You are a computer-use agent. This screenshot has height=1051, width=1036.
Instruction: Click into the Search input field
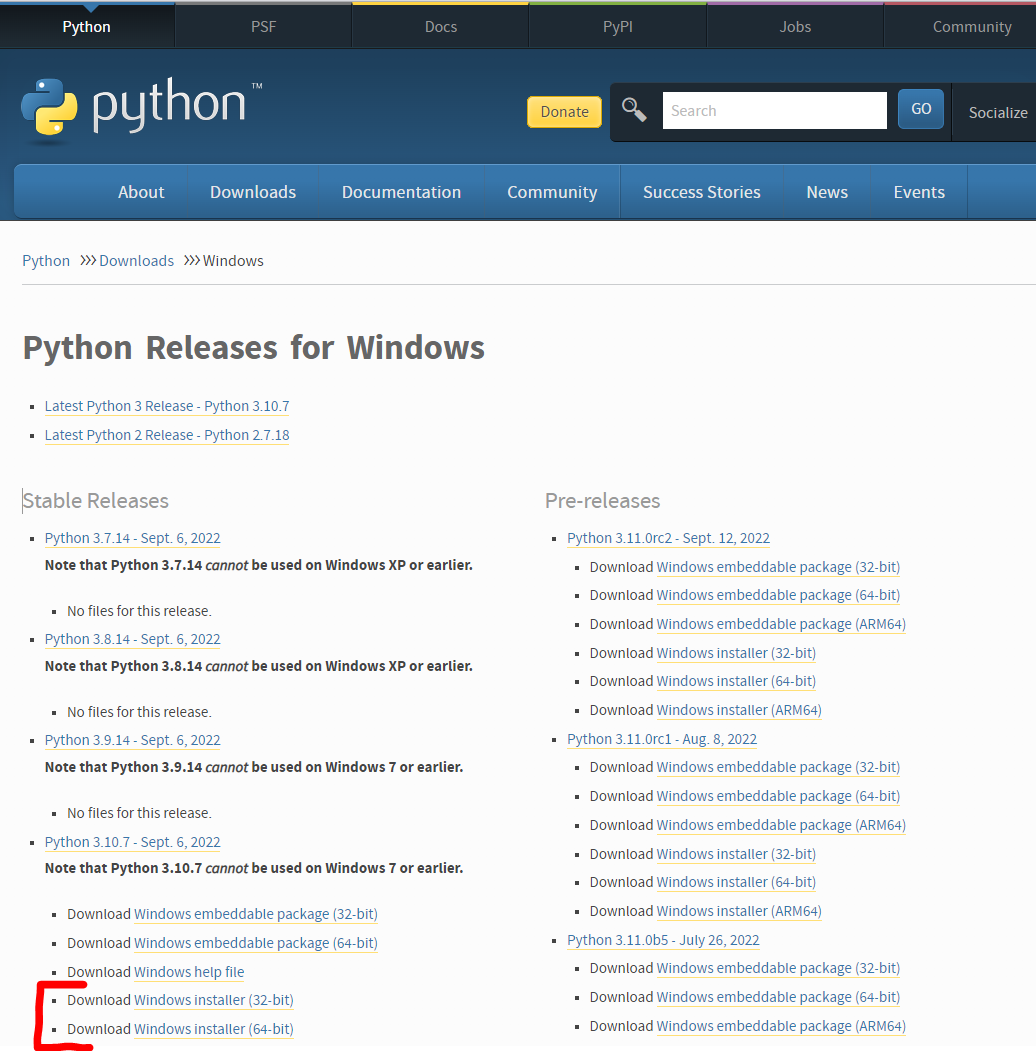click(775, 111)
